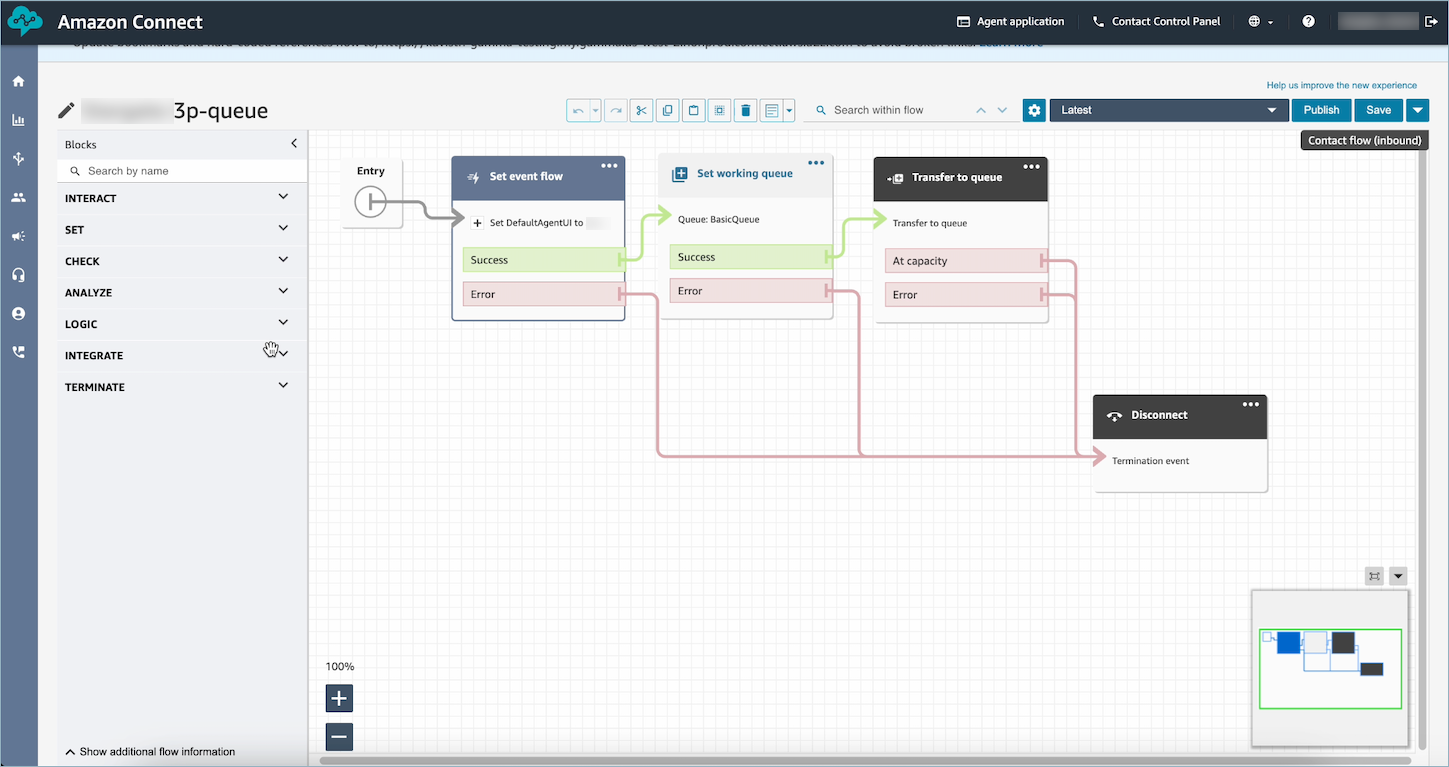
Task: Zoom in using the plus button
Action: (x=338, y=698)
